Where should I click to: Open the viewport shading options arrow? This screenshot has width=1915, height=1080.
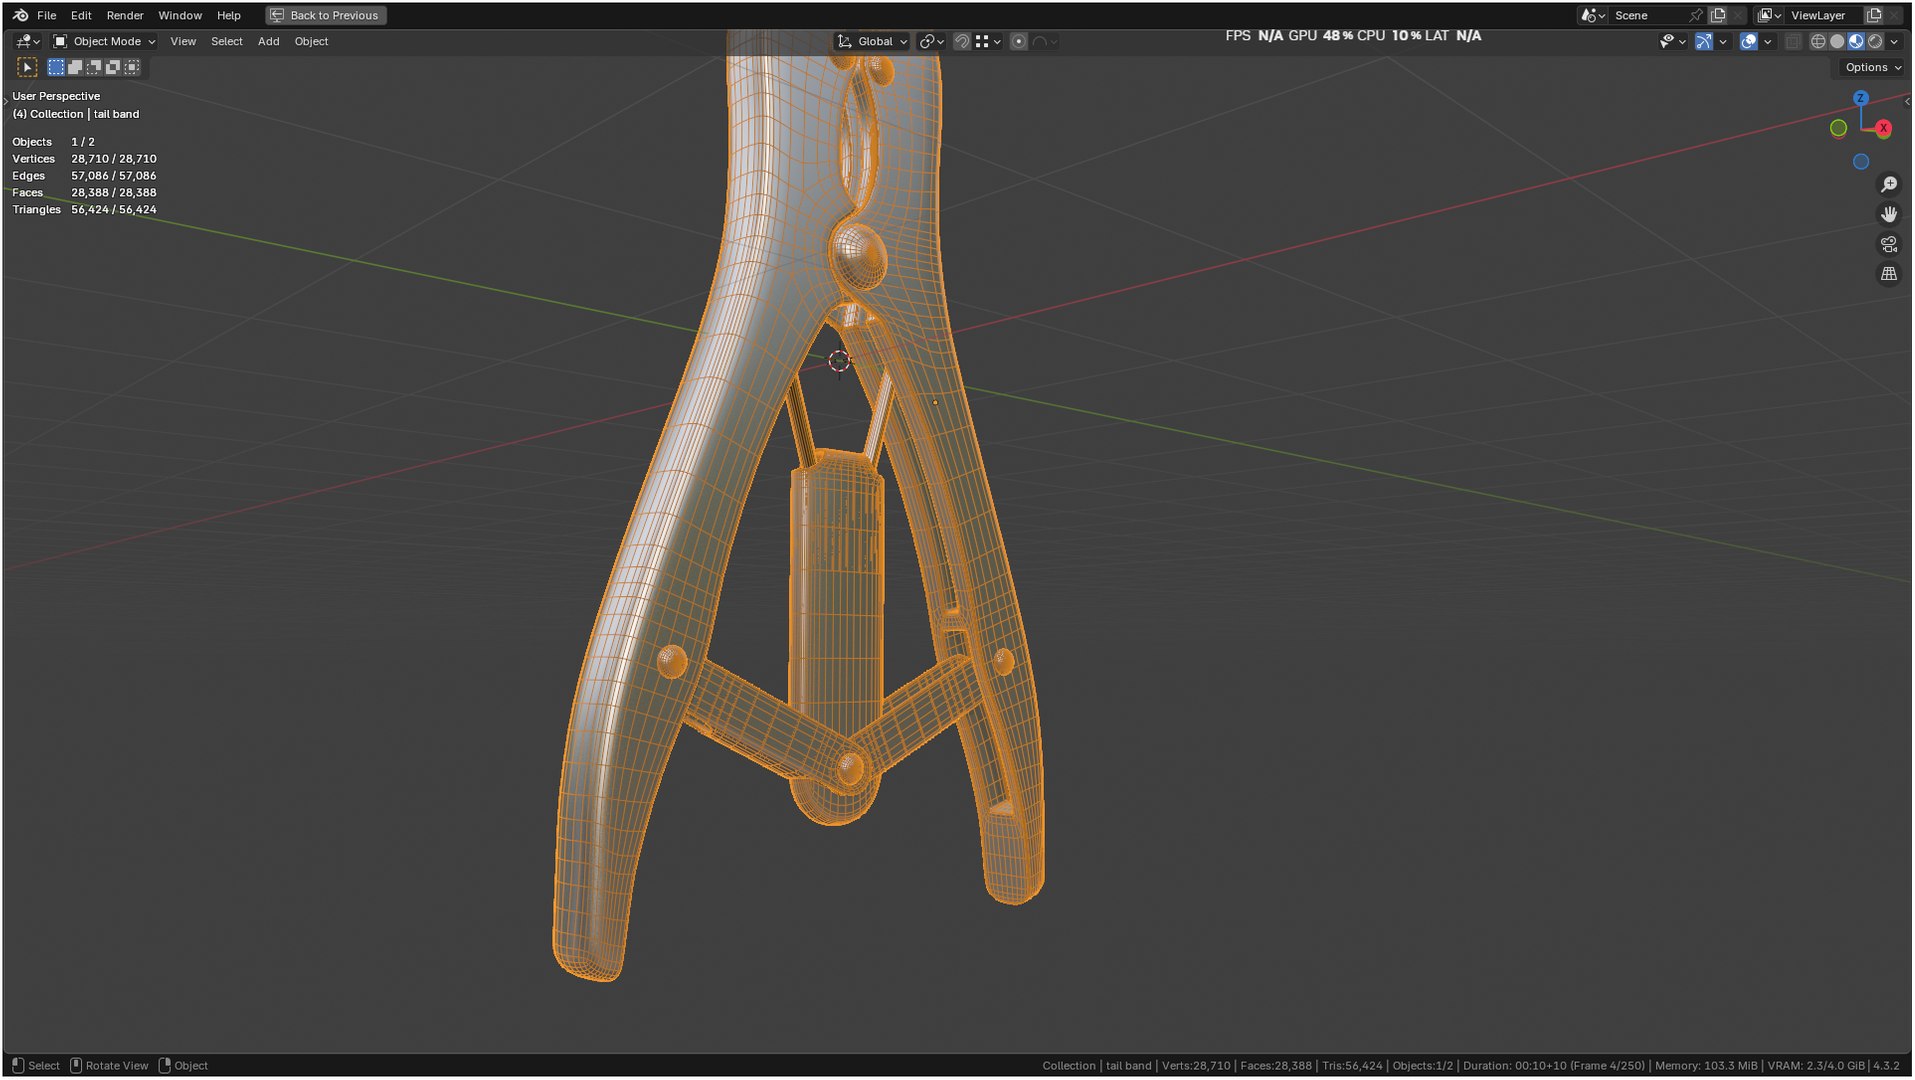[1894, 41]
